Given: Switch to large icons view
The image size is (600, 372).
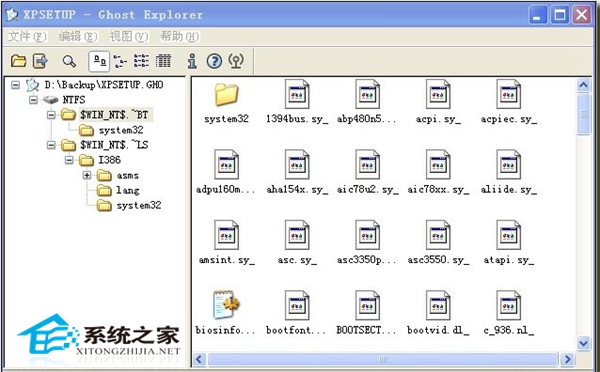Looking at the screenshot, I should 99,61.
